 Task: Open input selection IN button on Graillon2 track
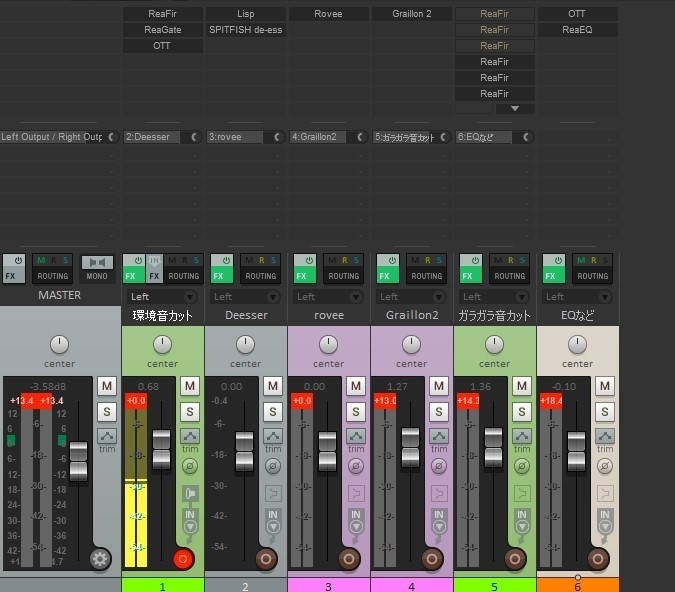[x=439, y=521]
